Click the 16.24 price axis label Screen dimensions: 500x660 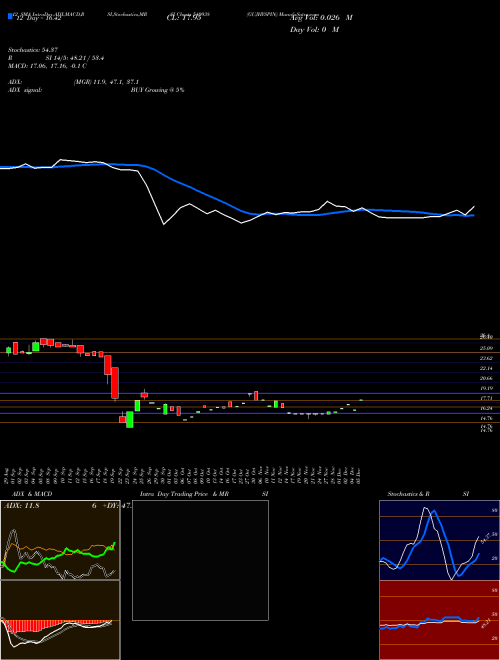click(487, 408)
